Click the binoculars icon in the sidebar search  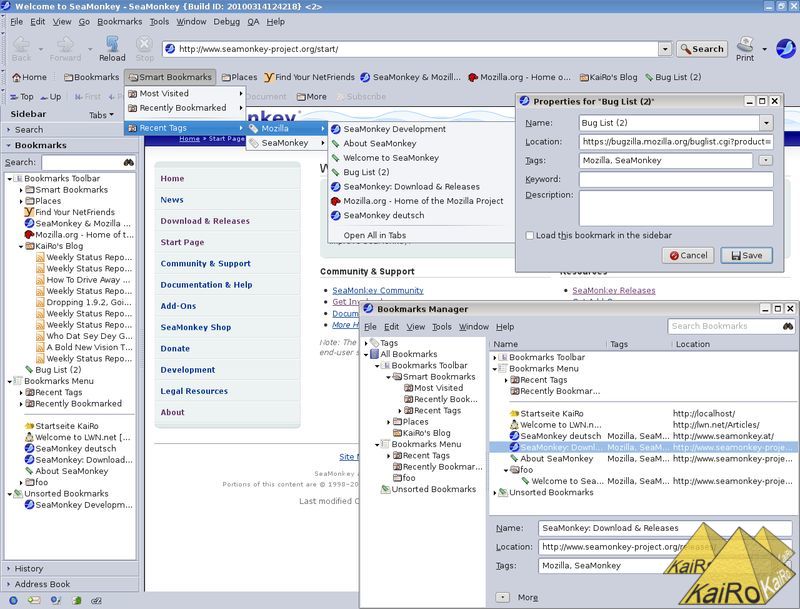129,162
